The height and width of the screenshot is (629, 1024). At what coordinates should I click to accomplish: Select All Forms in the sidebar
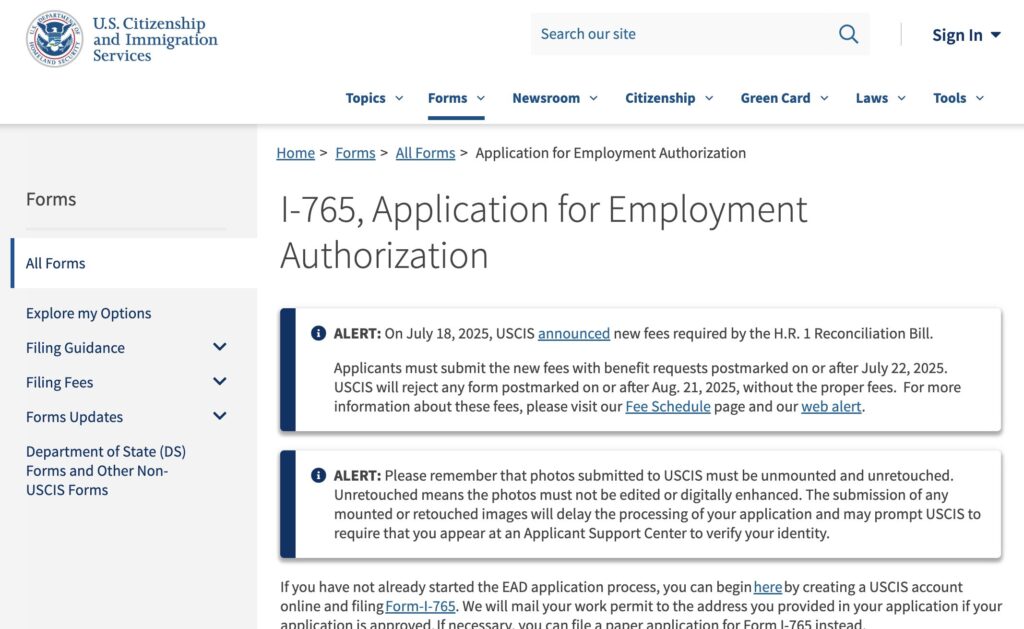[x=56, y=263]
